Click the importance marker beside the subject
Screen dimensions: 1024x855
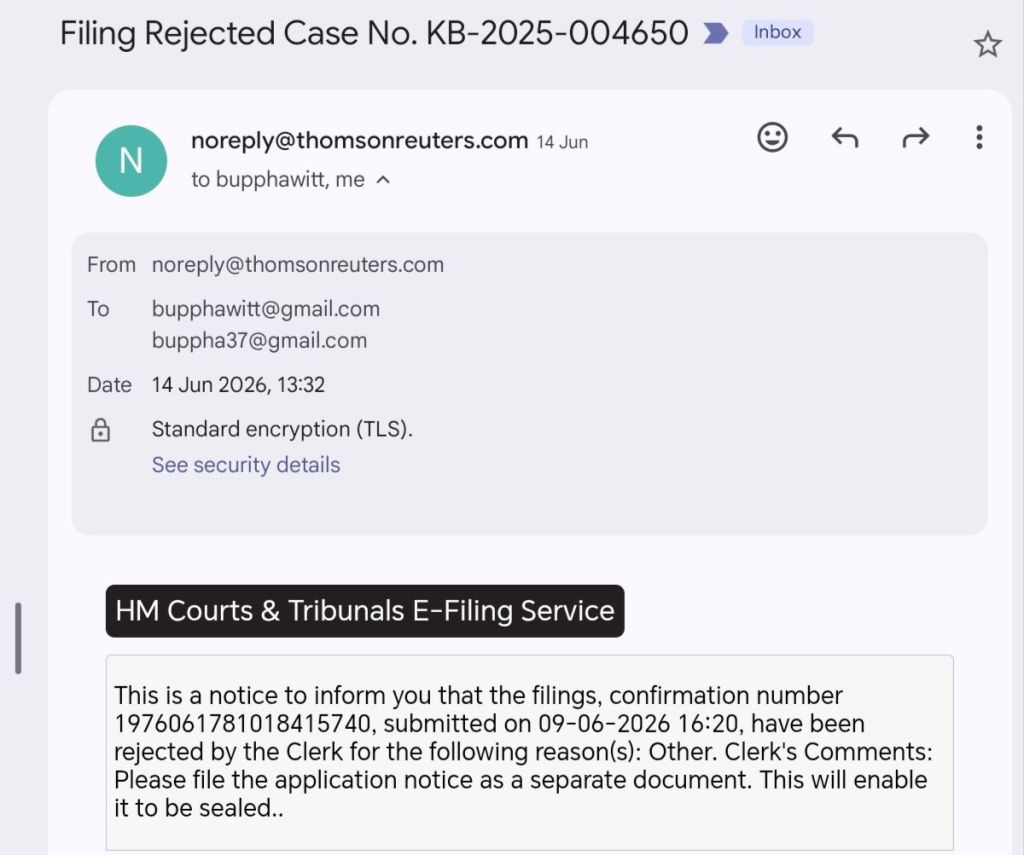(x=715, y=33)
